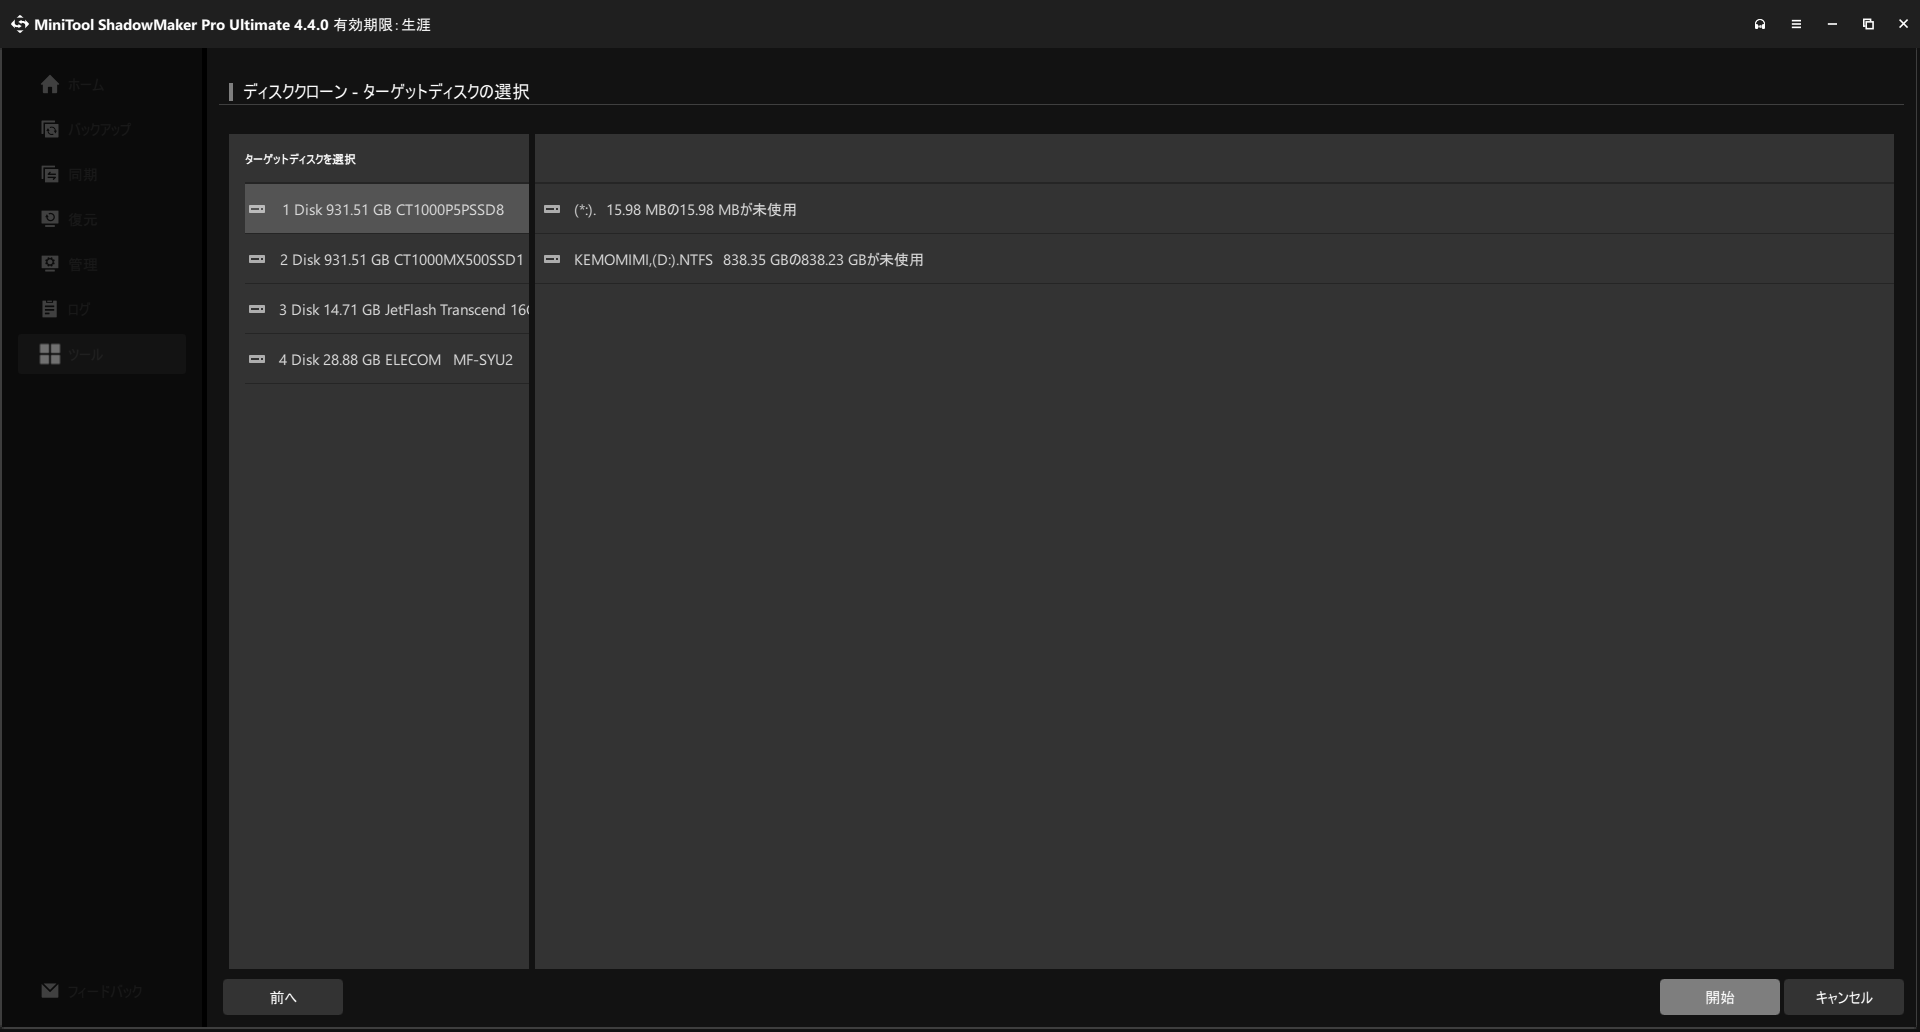Select Disk 1 CT1000P5PSSD8 as target
This screenshot has width=1920, height=1032.
392,210
